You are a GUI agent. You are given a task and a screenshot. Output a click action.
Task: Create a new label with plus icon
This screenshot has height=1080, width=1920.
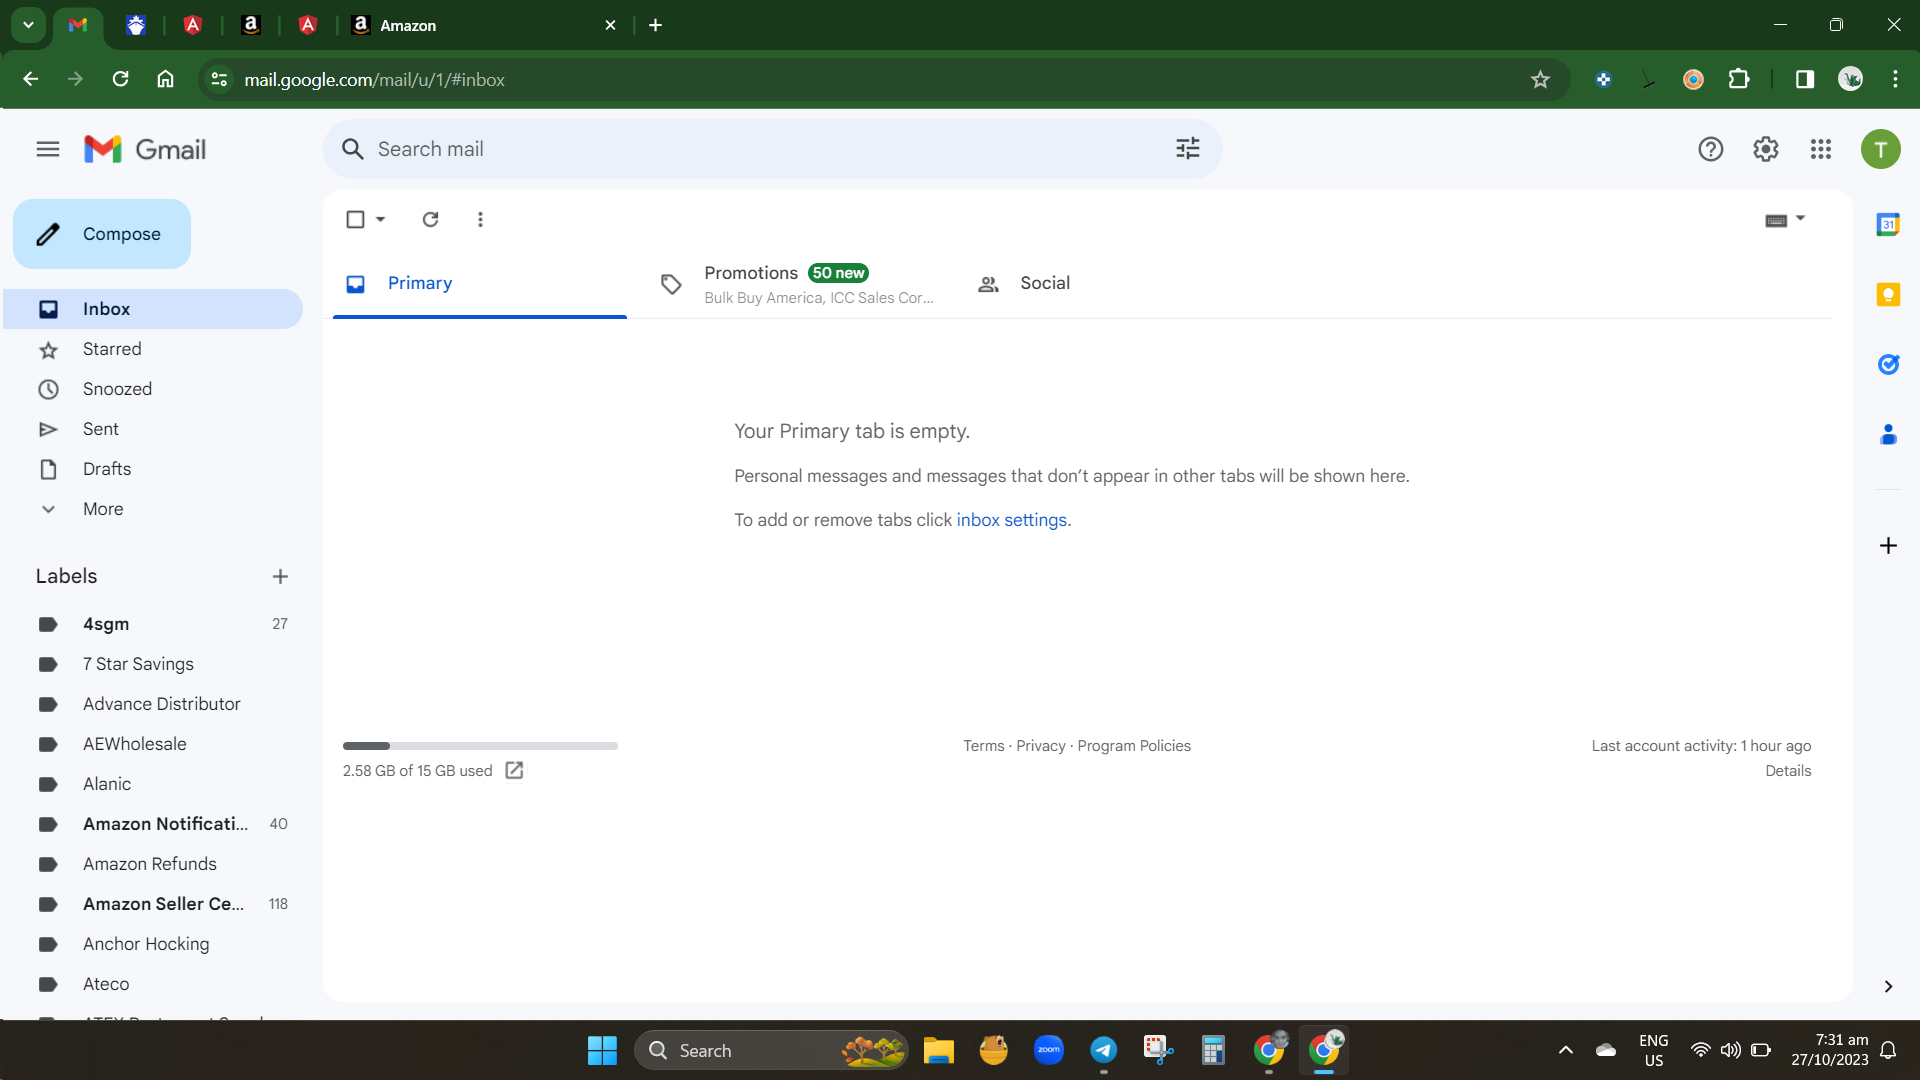(x=280, y=576)
